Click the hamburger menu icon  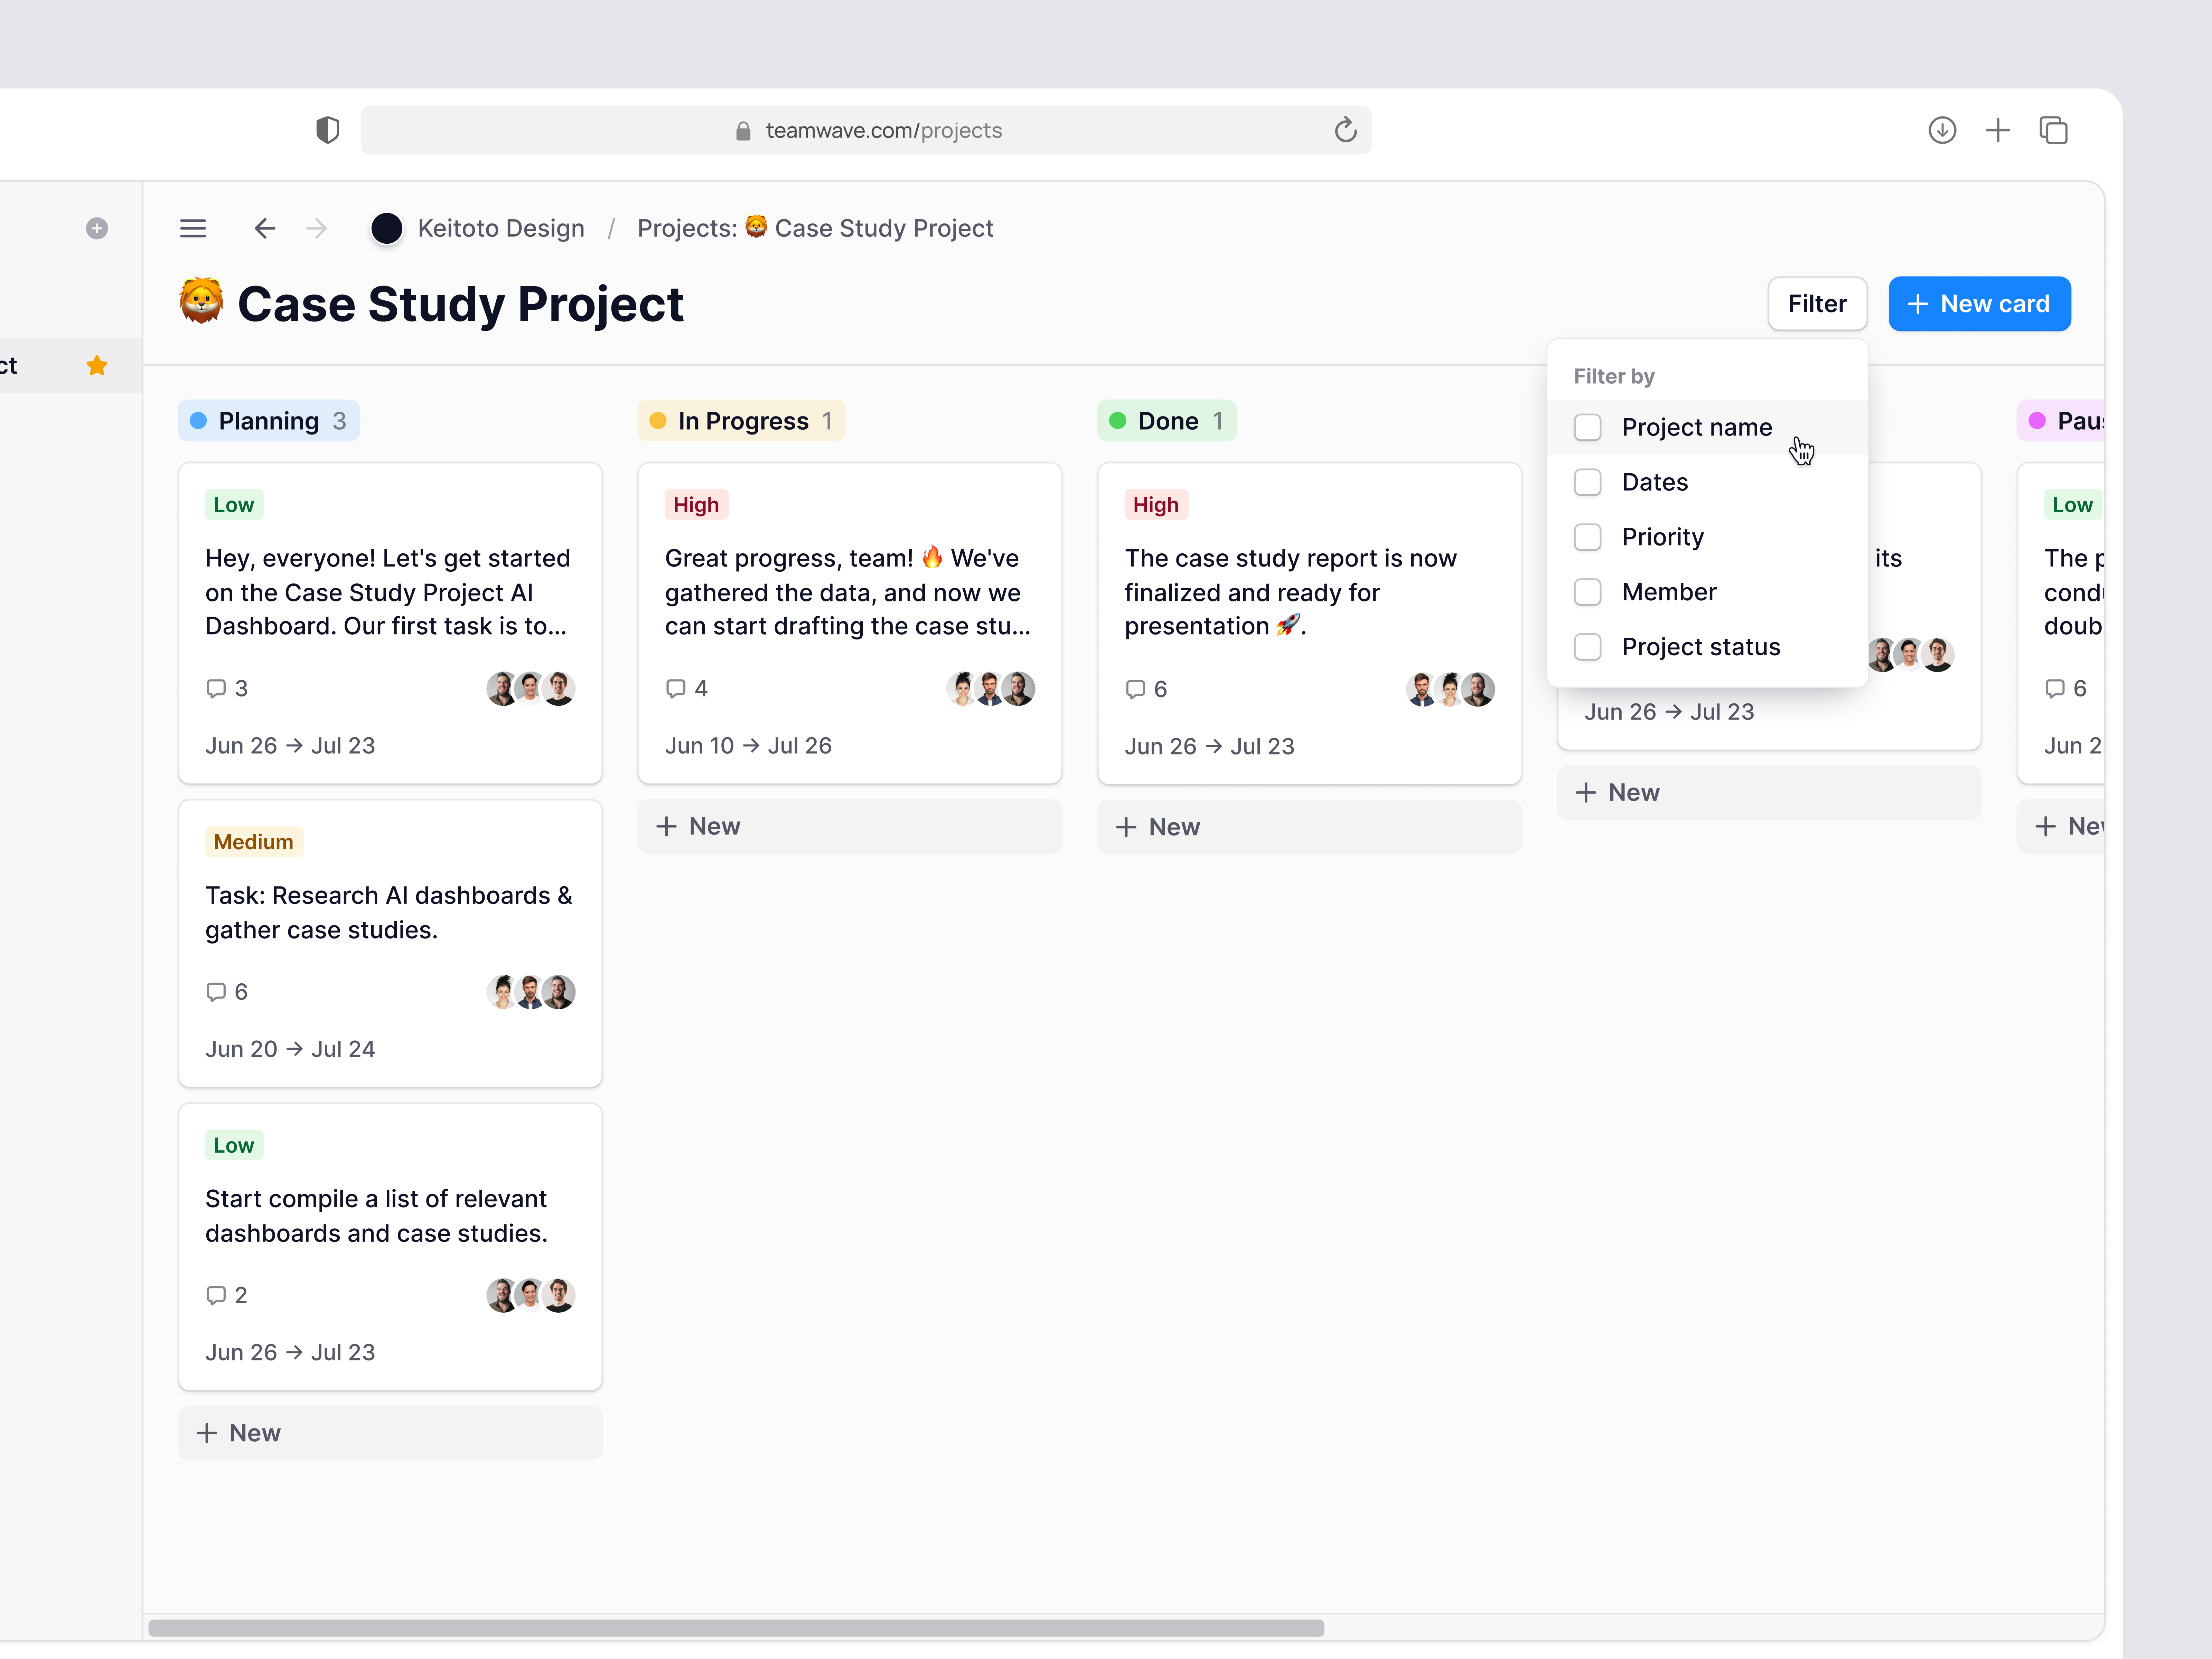pyautogui.click(x=193, y=228)
